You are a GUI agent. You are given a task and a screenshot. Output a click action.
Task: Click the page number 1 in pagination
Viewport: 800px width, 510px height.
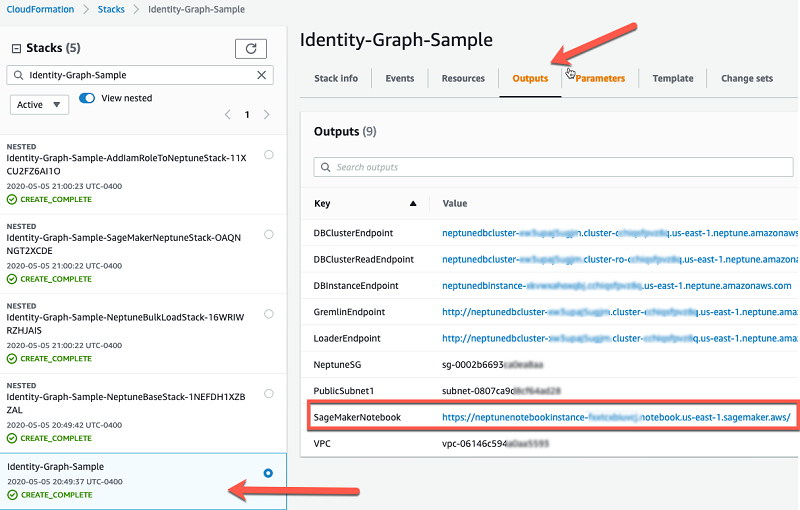247,115
